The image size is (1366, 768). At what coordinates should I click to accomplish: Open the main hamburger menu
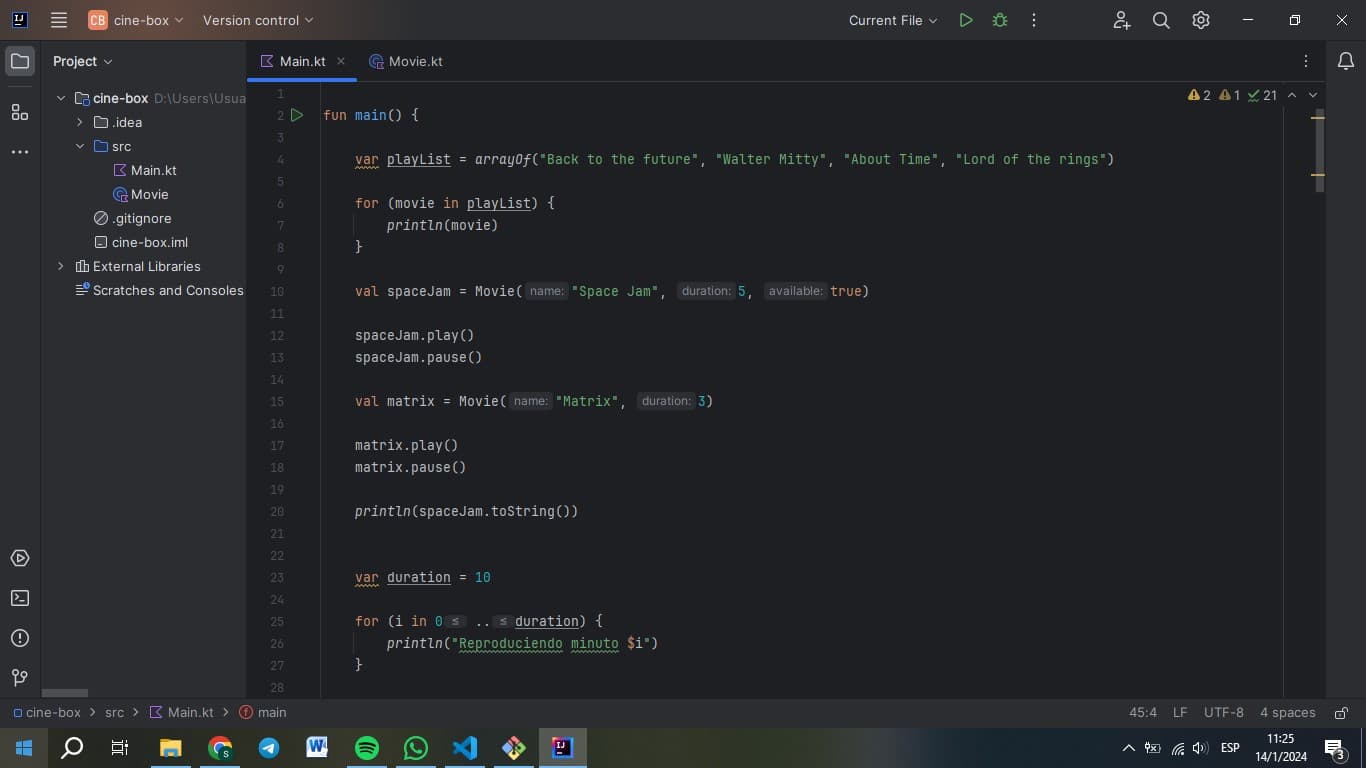pos(59,20)
